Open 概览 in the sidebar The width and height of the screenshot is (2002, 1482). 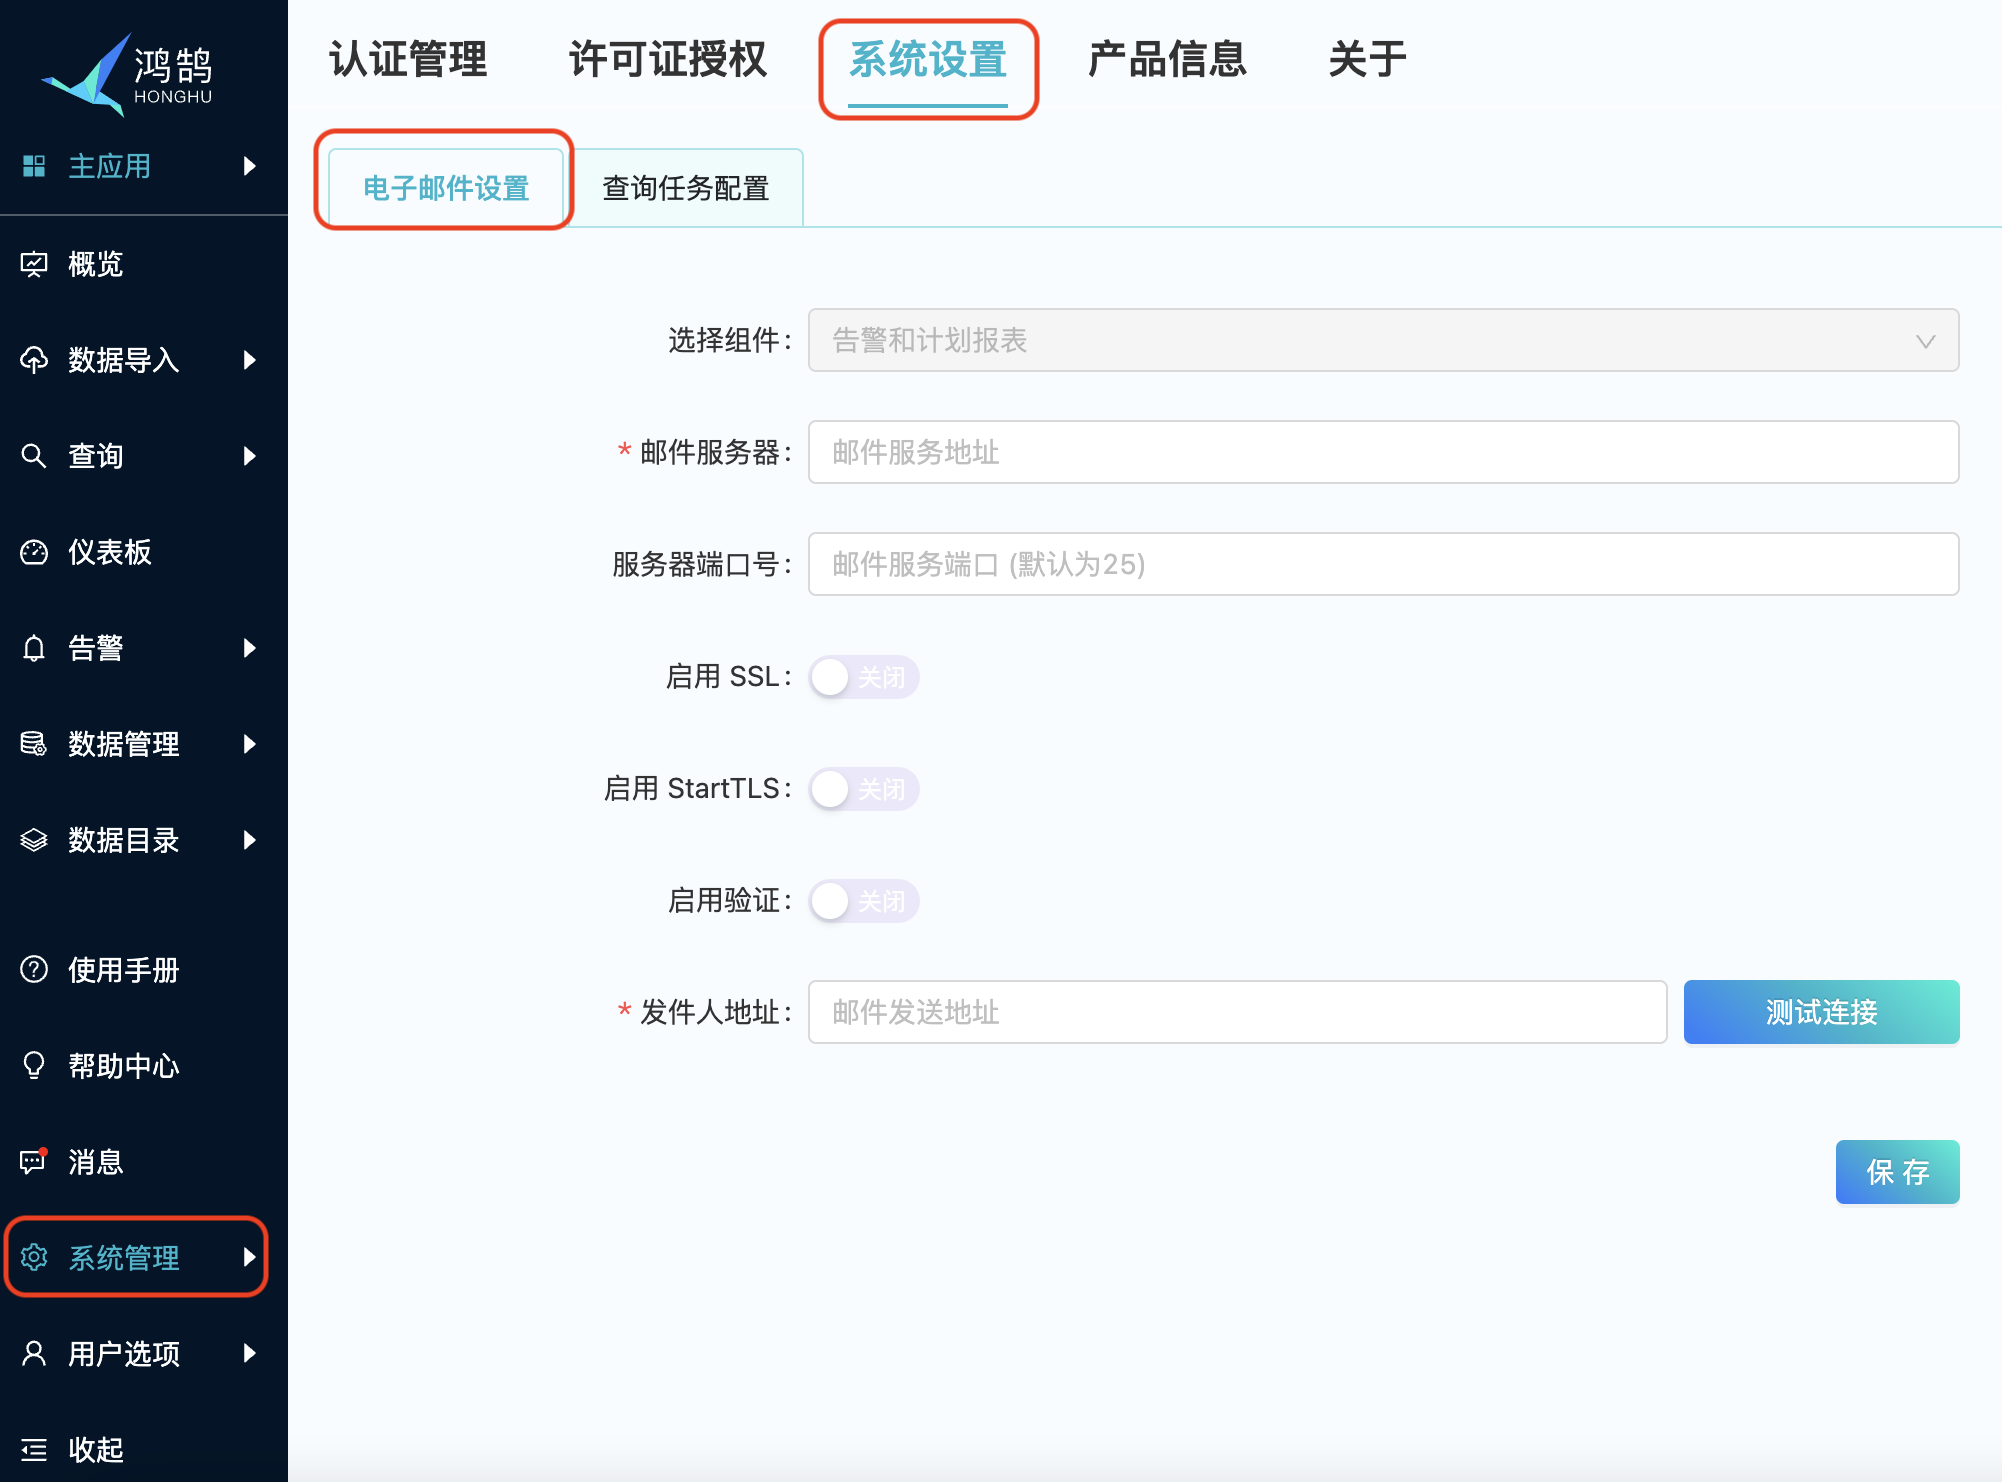point(95,264)
